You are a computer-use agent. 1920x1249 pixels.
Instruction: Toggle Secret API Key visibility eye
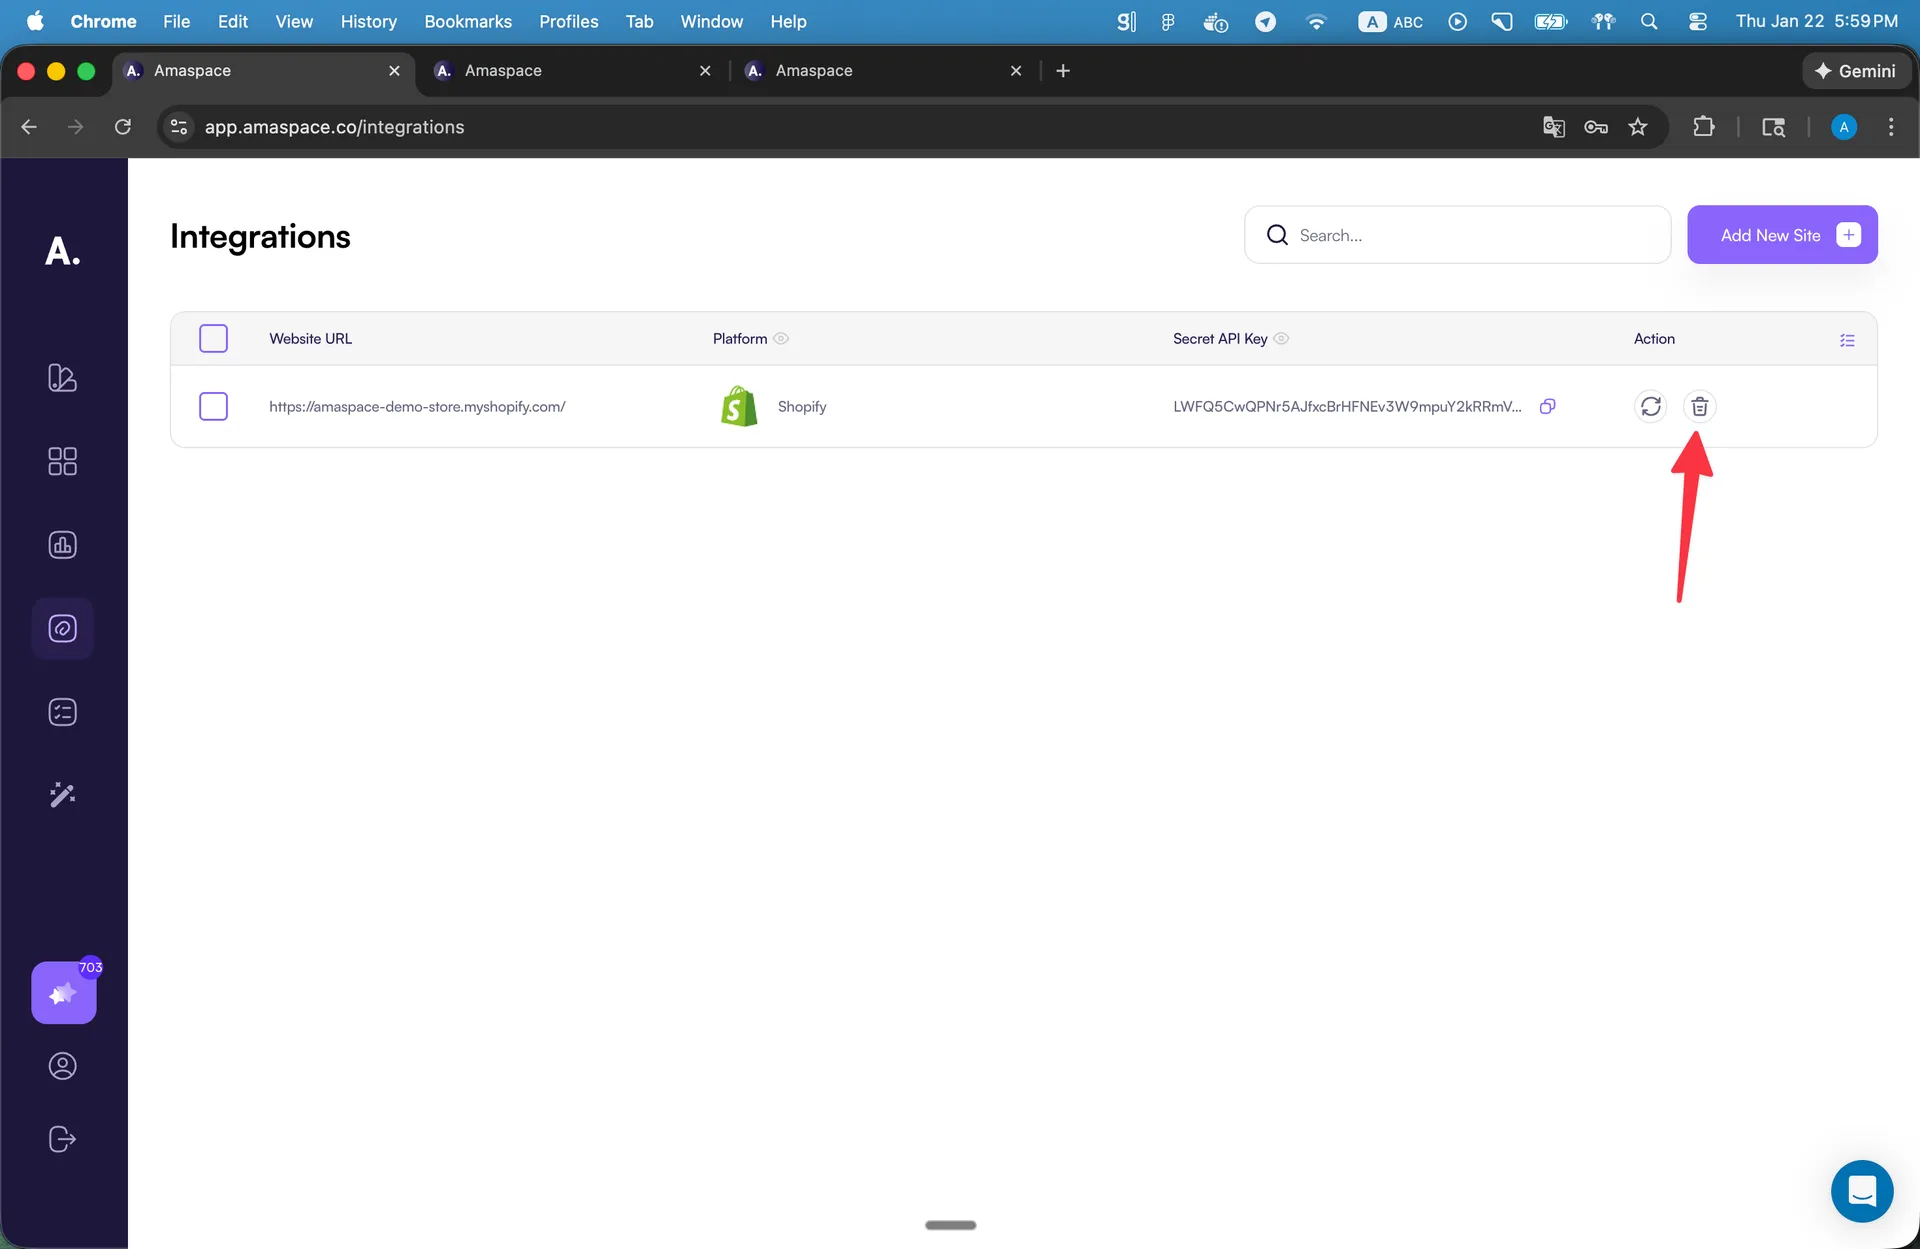[1281, 339]
